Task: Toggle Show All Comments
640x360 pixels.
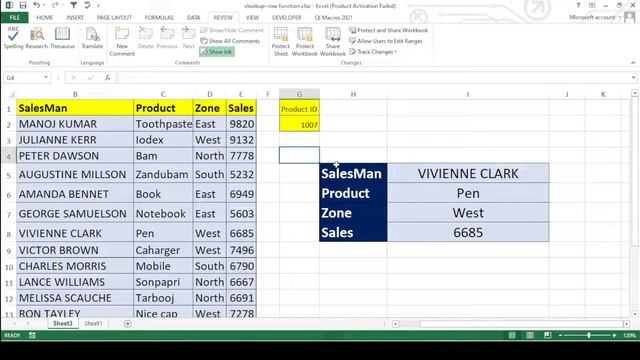Action: 230,41
